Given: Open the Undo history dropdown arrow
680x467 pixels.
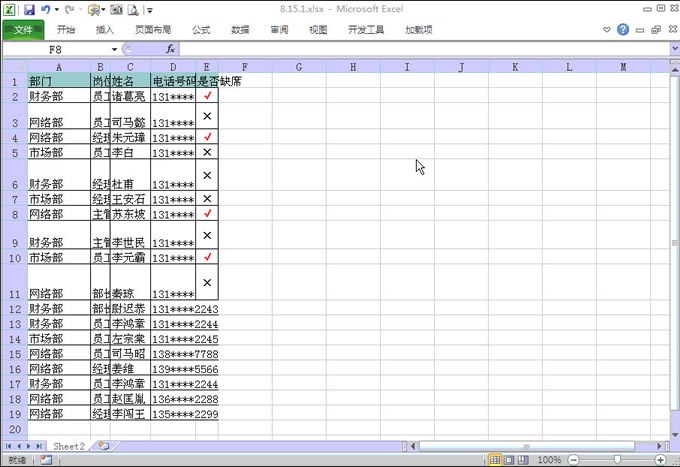Looking at the screenshot, I should 57,10.
